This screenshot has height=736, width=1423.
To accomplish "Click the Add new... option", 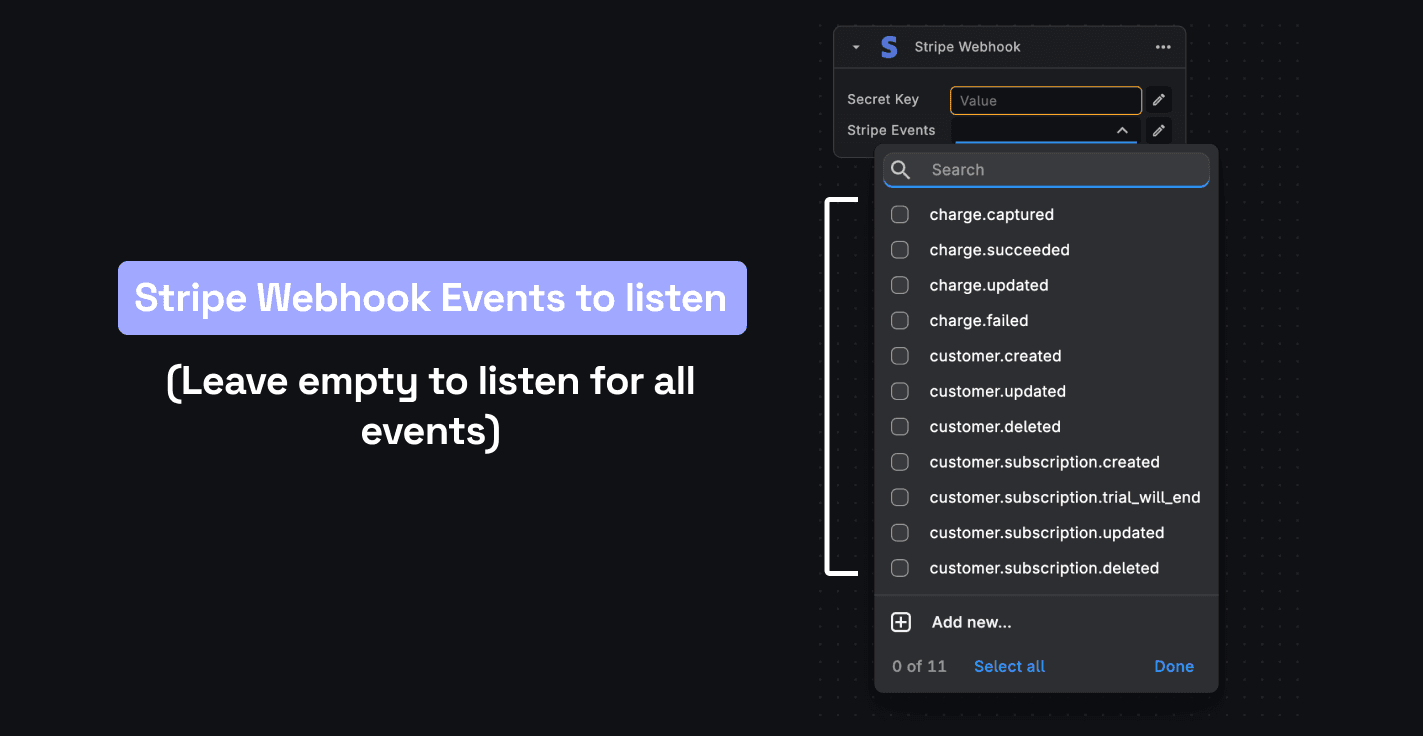I will click(971, 622).
